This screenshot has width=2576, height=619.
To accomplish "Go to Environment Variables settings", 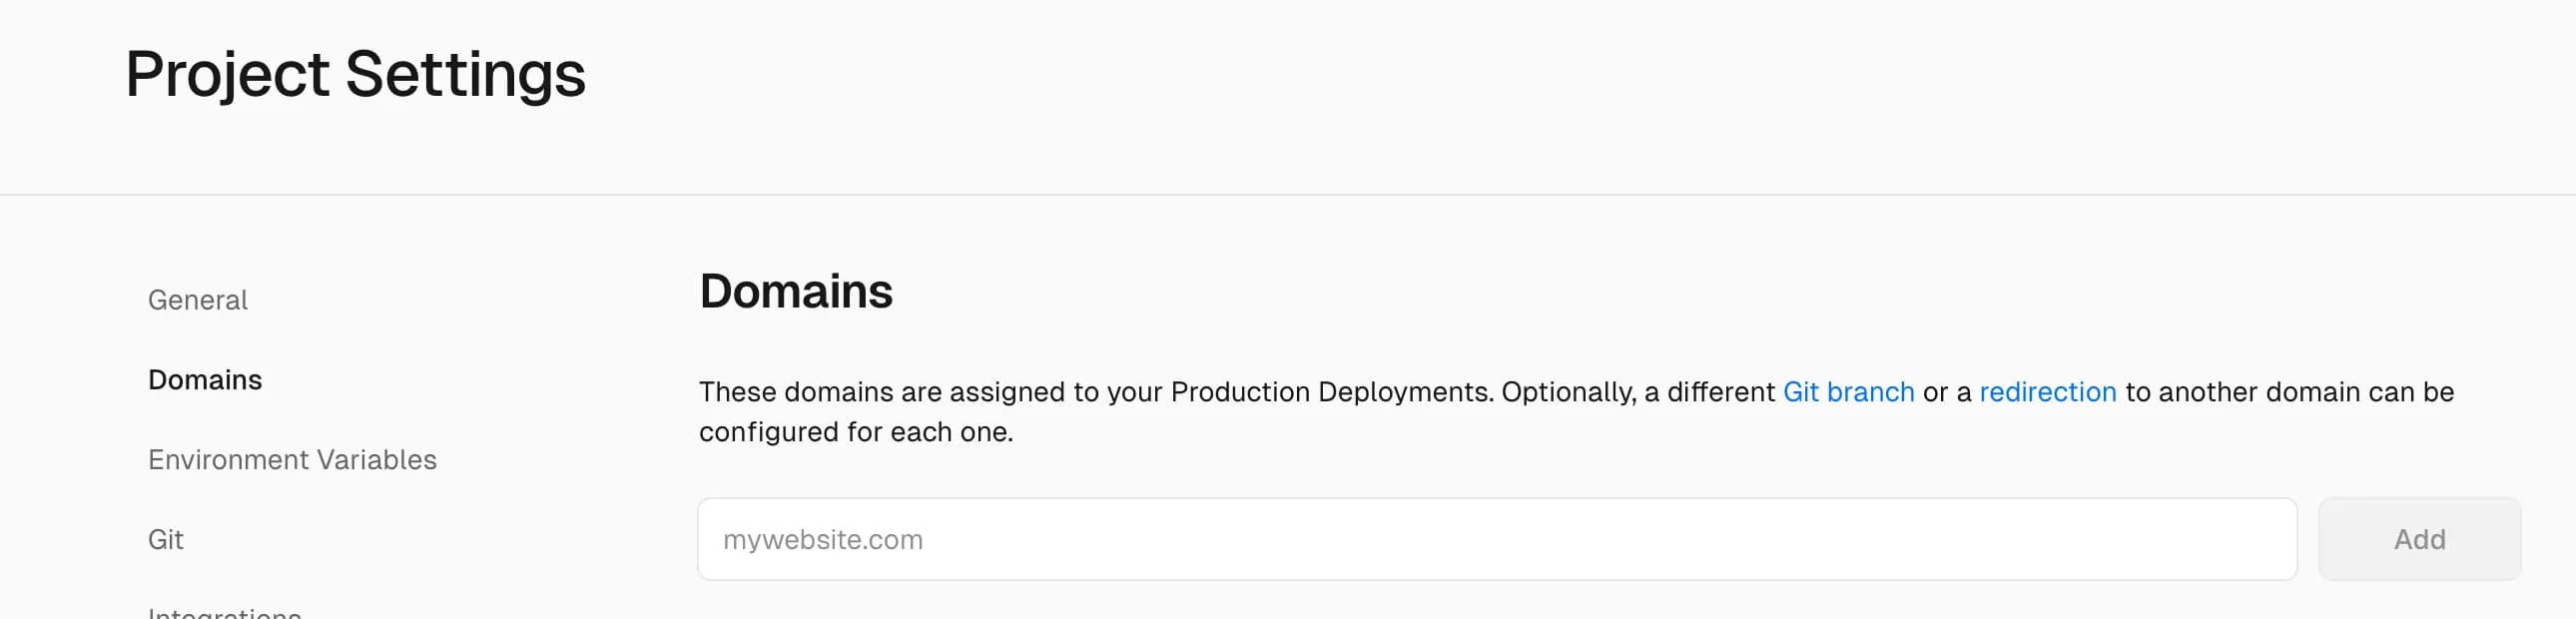I will point(292,460).
